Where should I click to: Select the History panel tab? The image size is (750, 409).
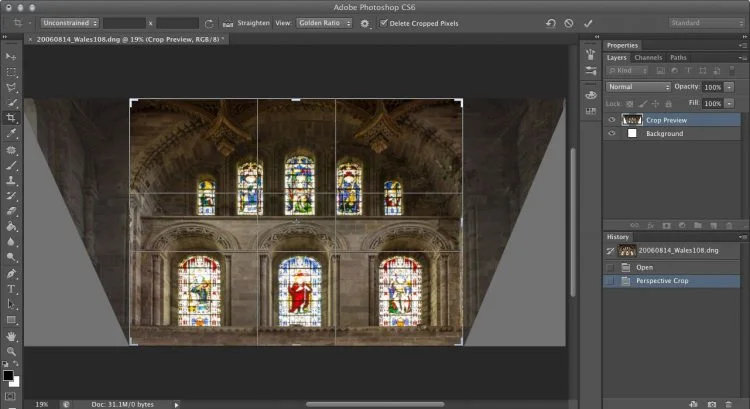tap(618, 237)
